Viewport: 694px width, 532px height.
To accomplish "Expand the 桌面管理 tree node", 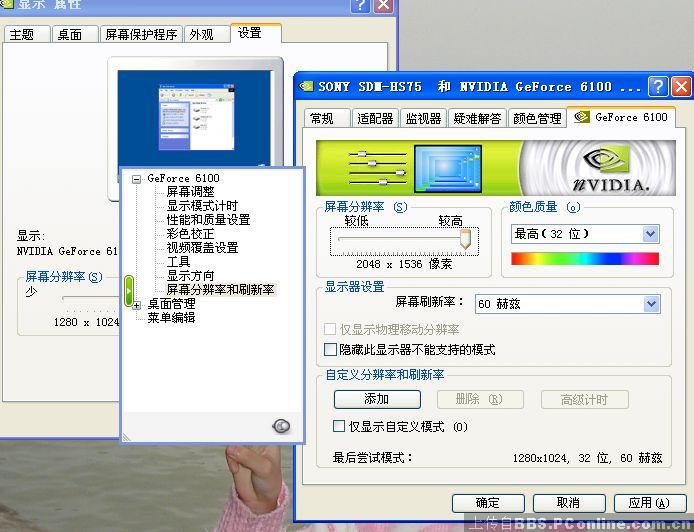I will (136, 305).
